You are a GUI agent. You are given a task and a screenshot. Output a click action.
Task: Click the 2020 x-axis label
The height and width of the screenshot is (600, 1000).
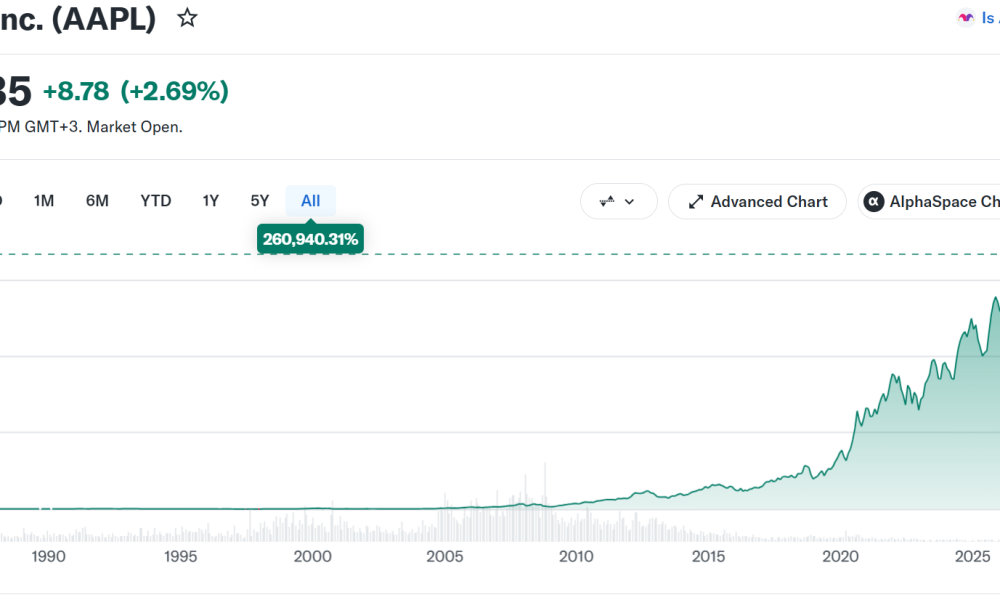pyautogui.click(x=841, y=557)
